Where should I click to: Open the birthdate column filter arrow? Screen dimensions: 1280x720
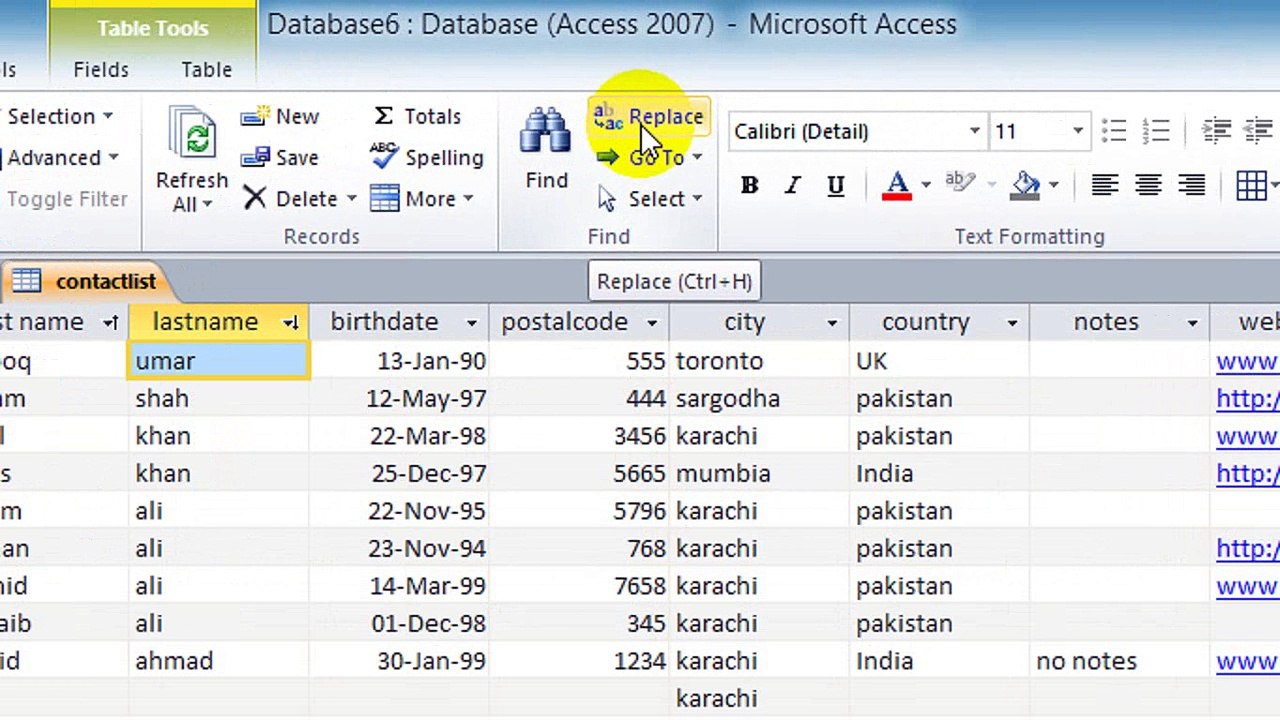(471, 322)
